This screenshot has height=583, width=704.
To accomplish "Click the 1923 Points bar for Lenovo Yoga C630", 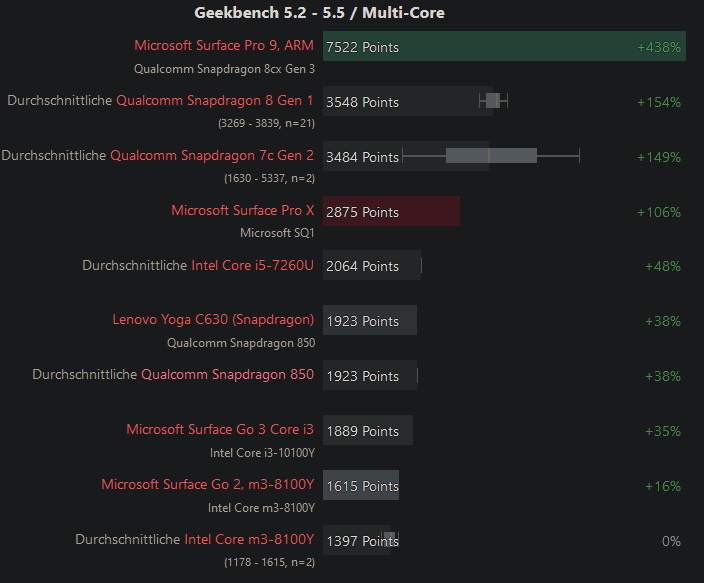I will click(x=370, y=320).
